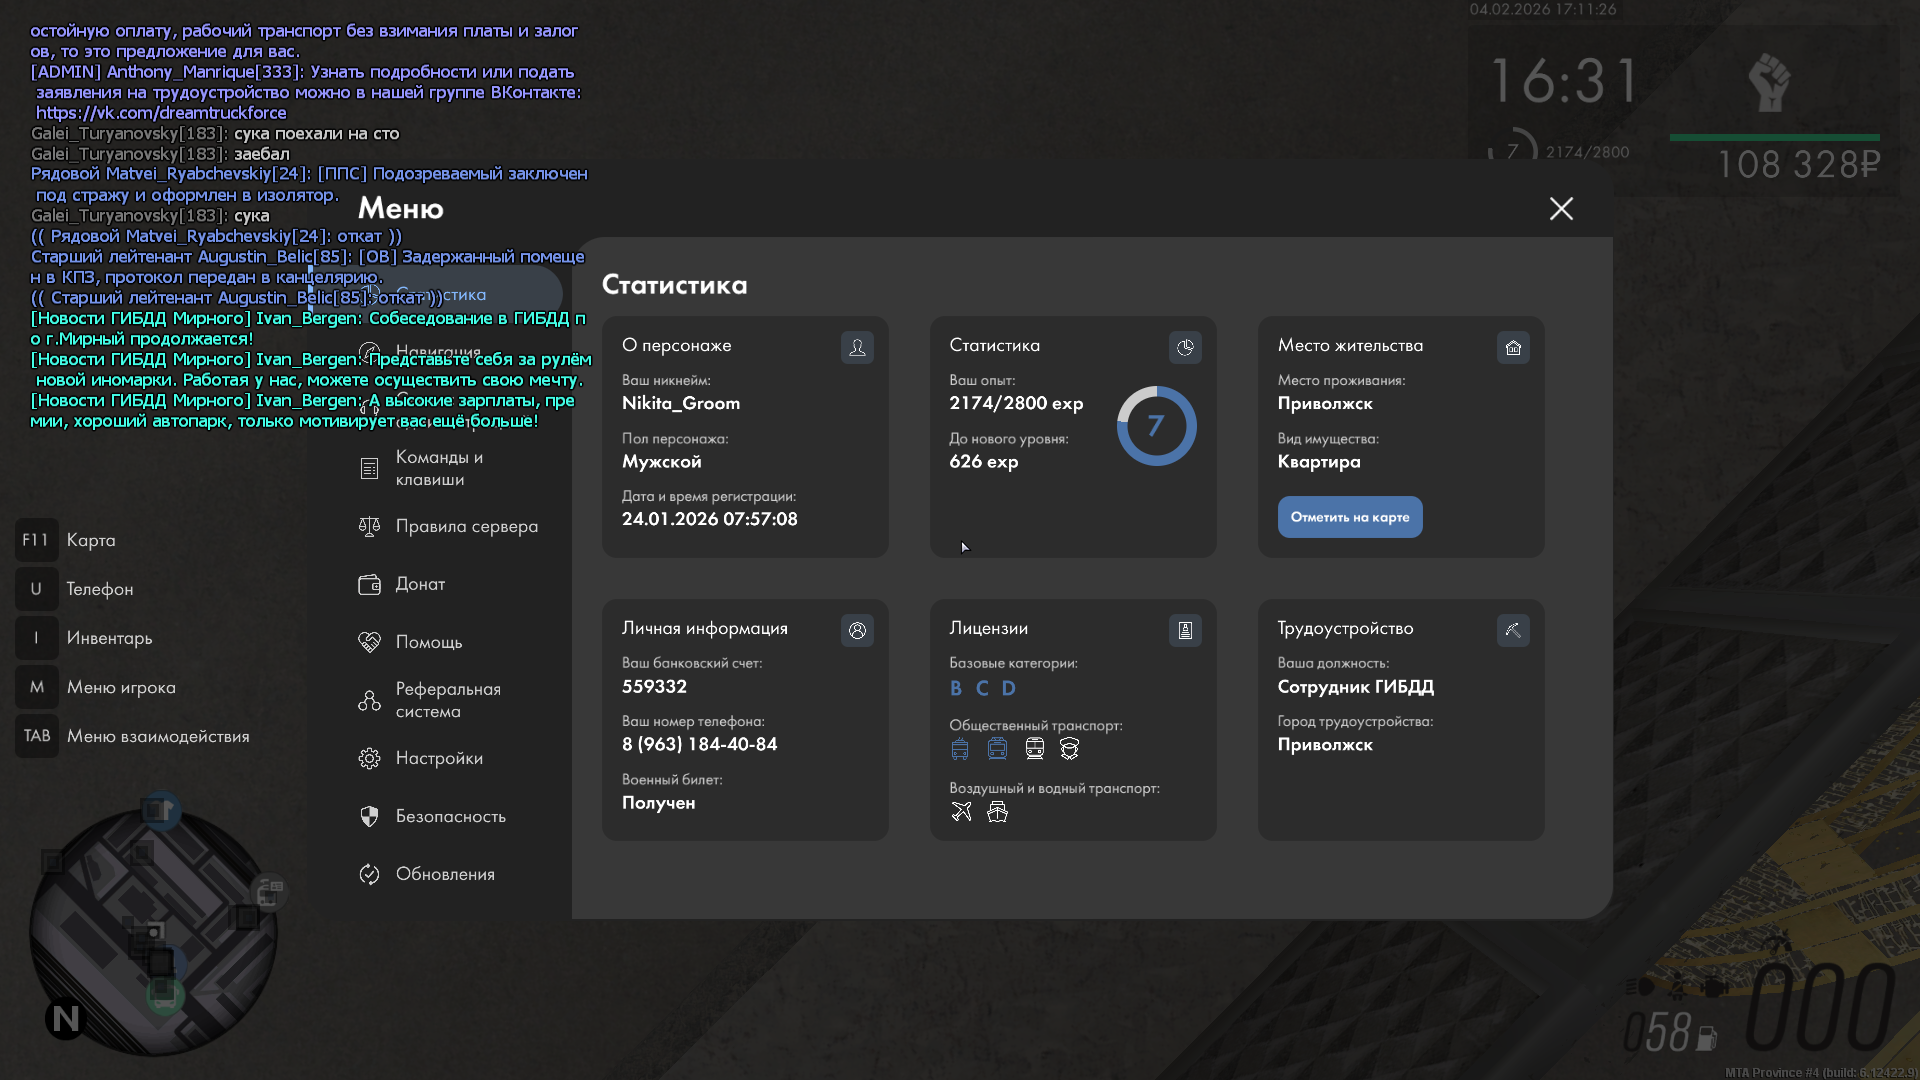Click the house icon in Место жительства card
Viewport: 1920px width, 1080px height.
[1513, 347]
